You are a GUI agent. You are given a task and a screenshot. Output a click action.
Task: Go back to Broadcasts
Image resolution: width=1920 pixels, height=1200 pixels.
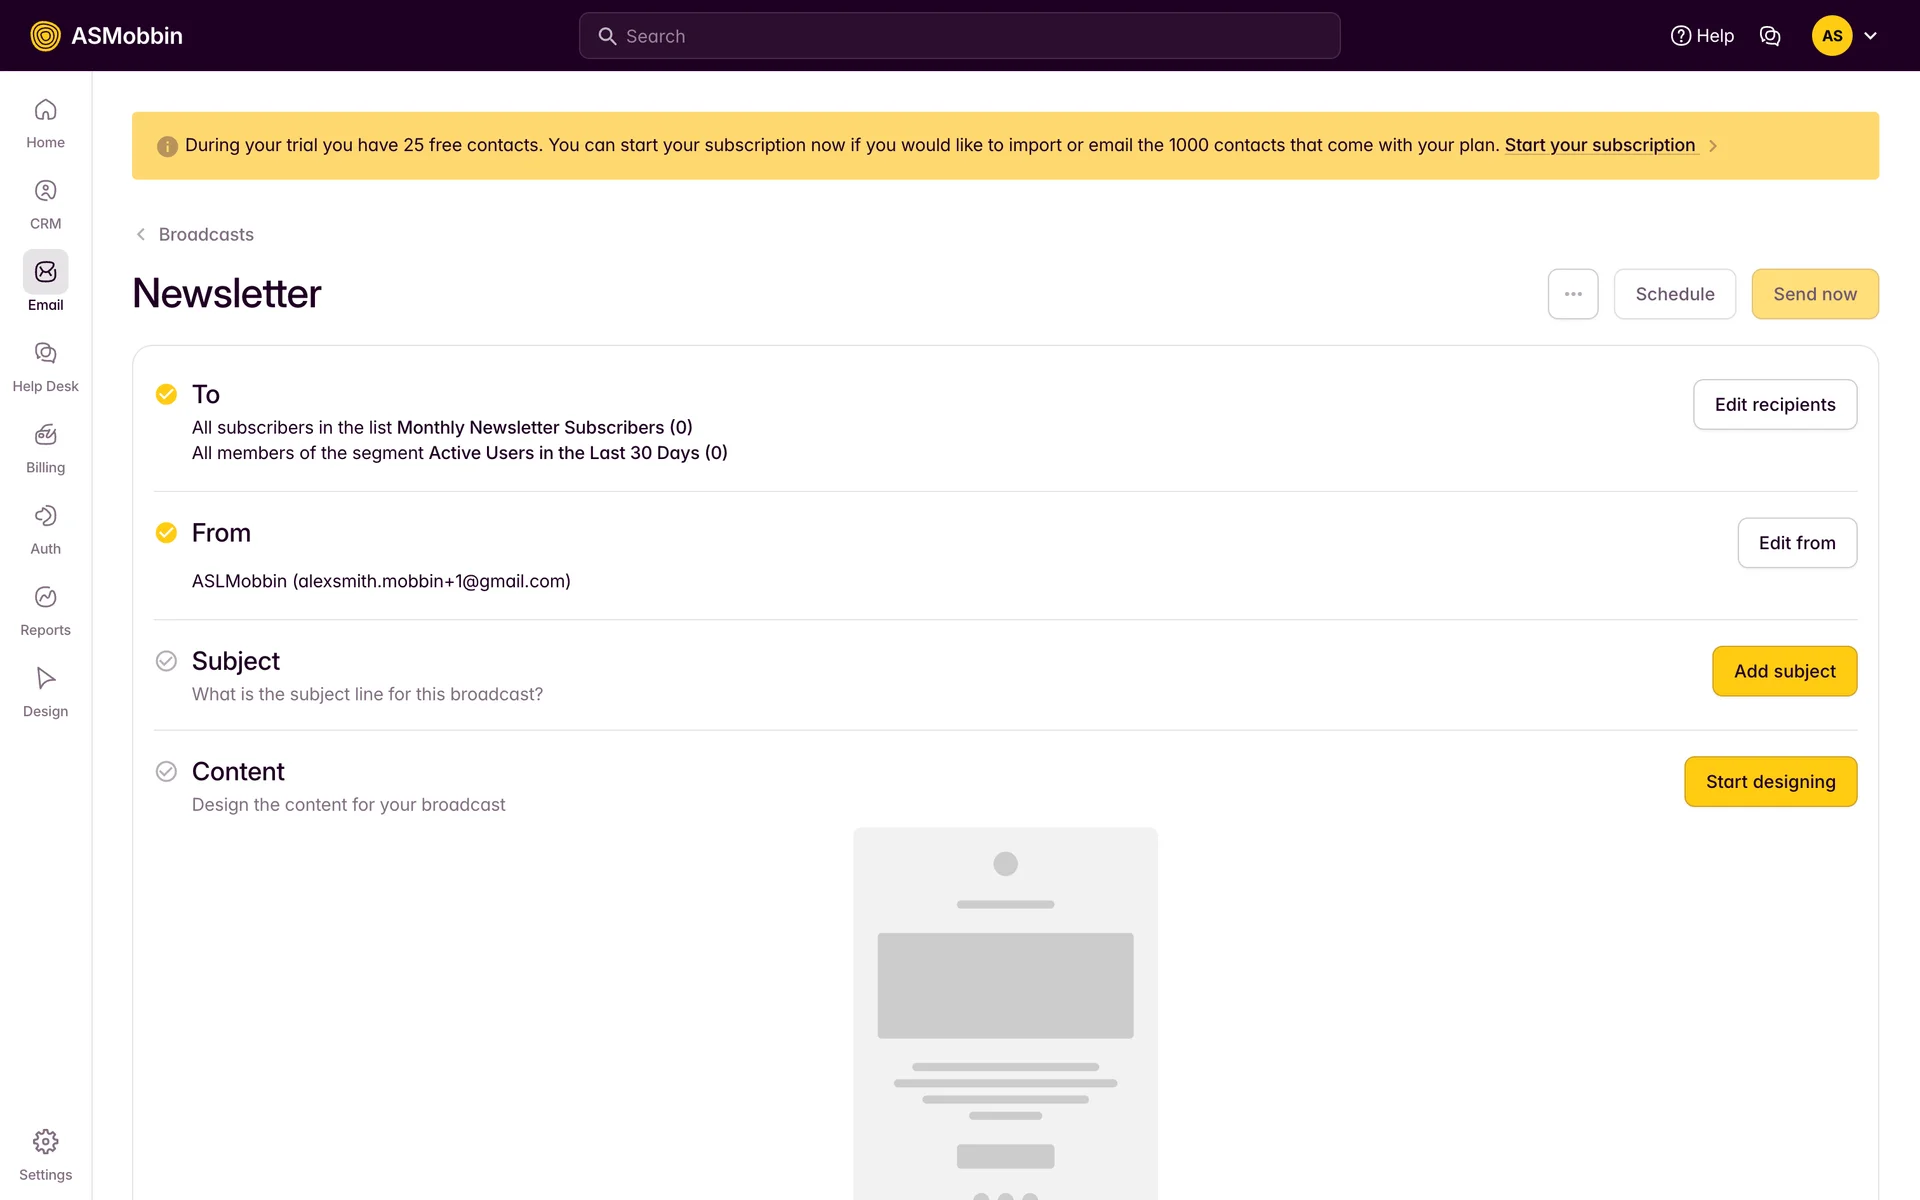click(195, 234)
